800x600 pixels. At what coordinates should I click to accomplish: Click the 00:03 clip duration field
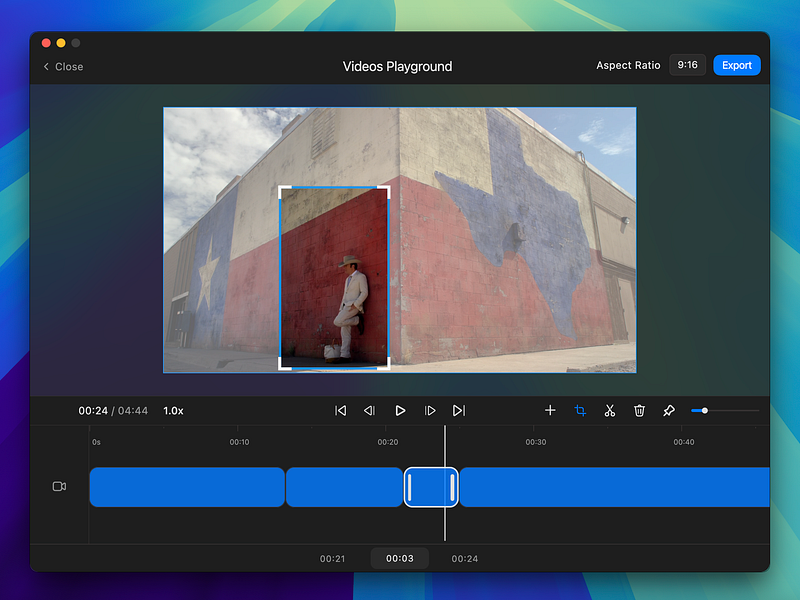(399, 559)
